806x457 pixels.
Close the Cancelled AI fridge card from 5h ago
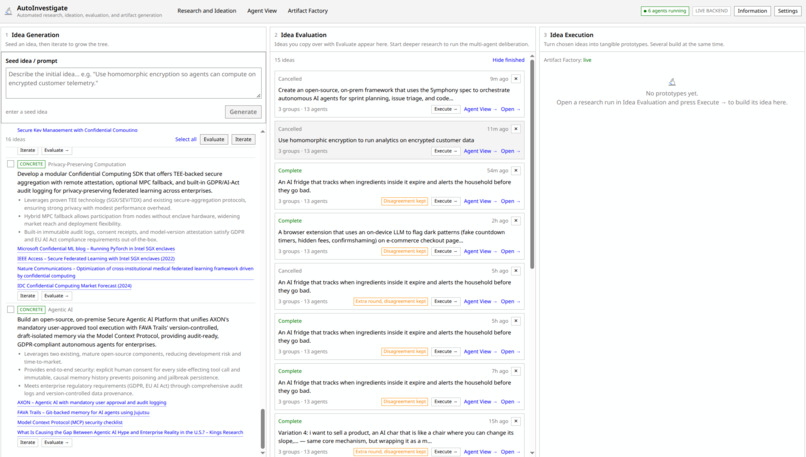click(516, 271)
